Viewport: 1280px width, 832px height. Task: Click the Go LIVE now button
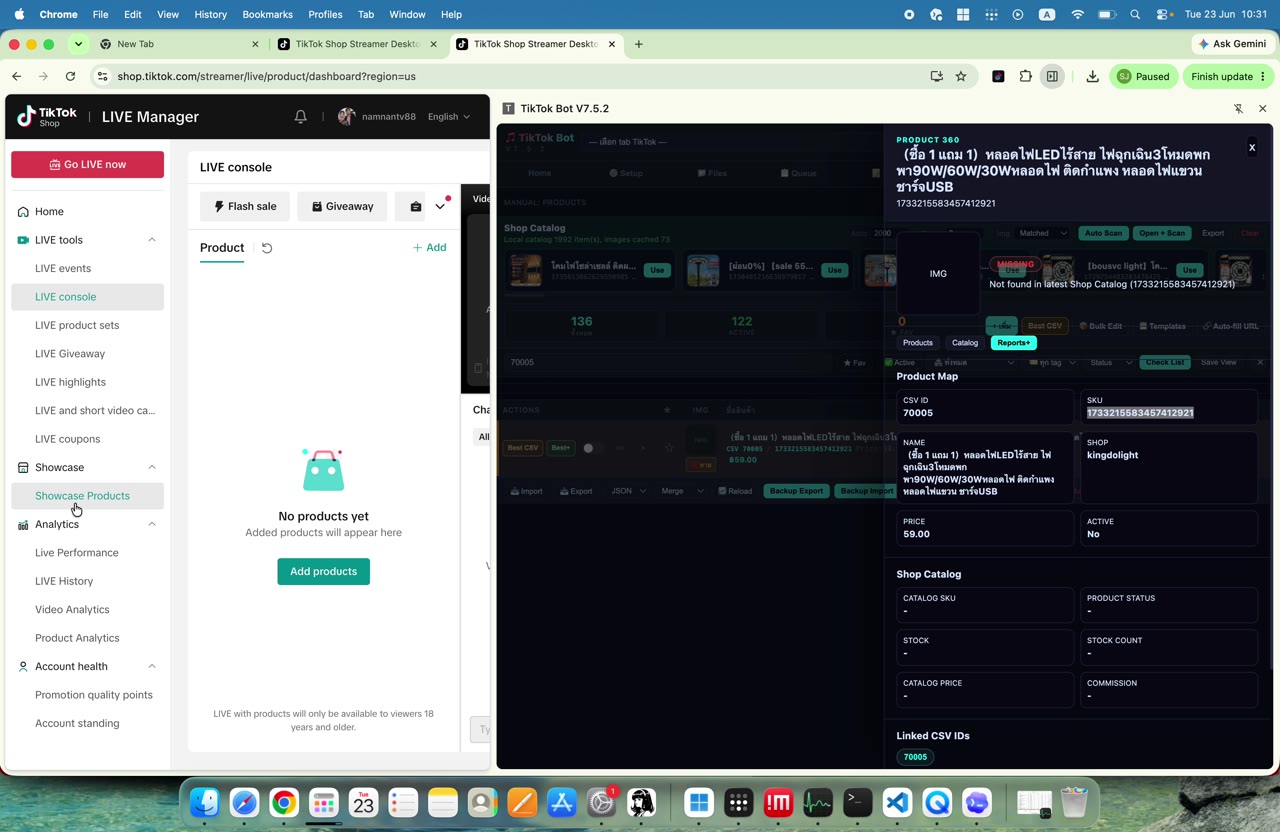(x=87, y=164)
